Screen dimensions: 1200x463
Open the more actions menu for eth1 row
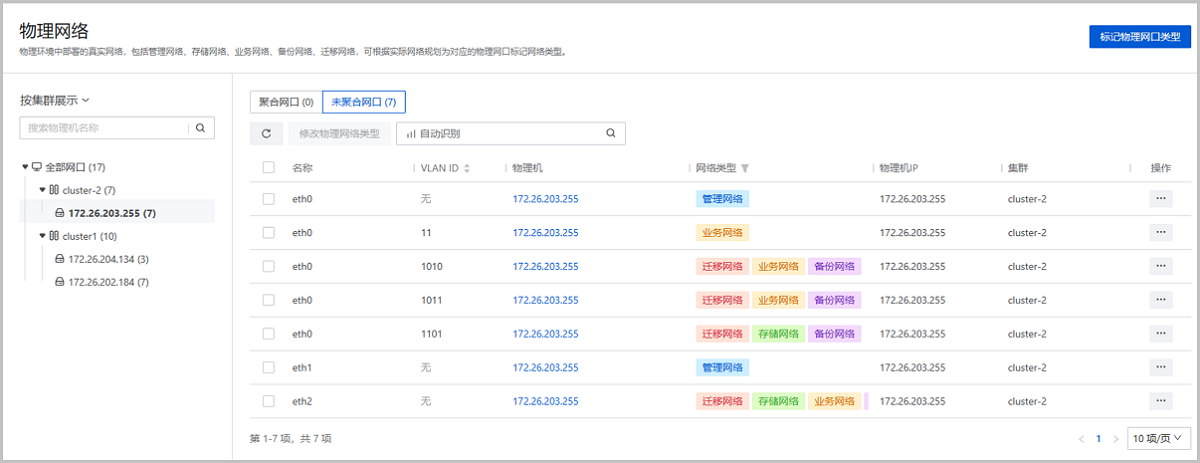(1160, 367)
